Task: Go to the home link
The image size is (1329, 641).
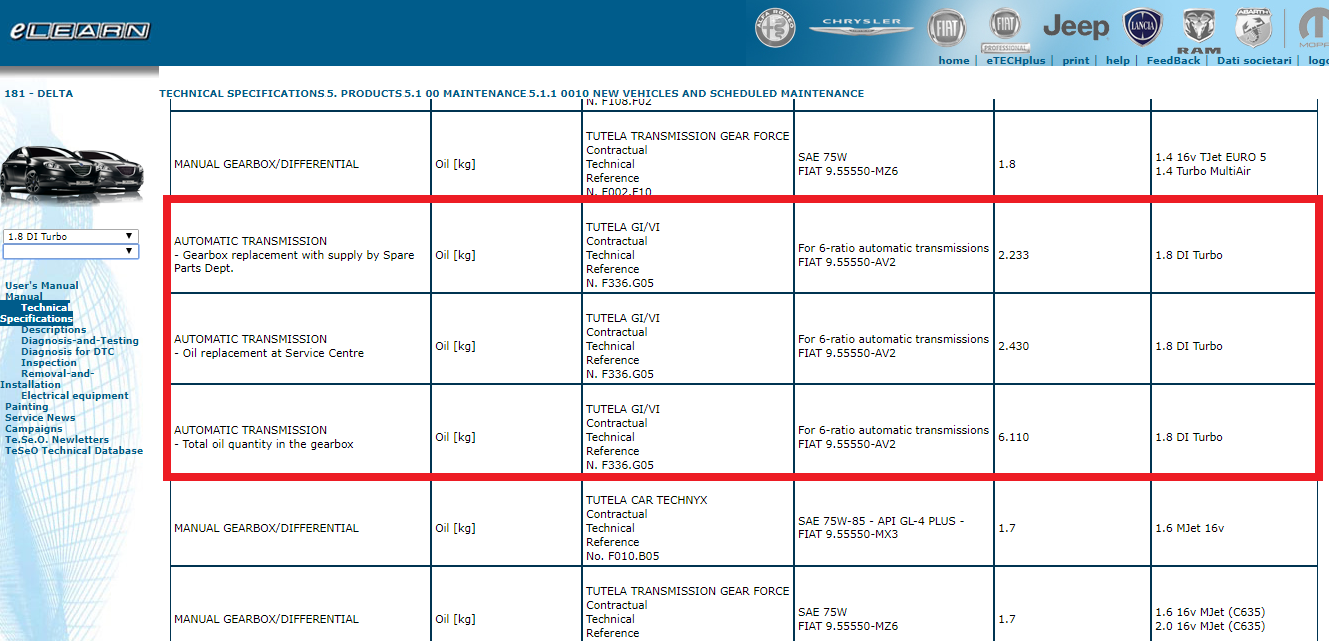Action: tap(954, 61)
